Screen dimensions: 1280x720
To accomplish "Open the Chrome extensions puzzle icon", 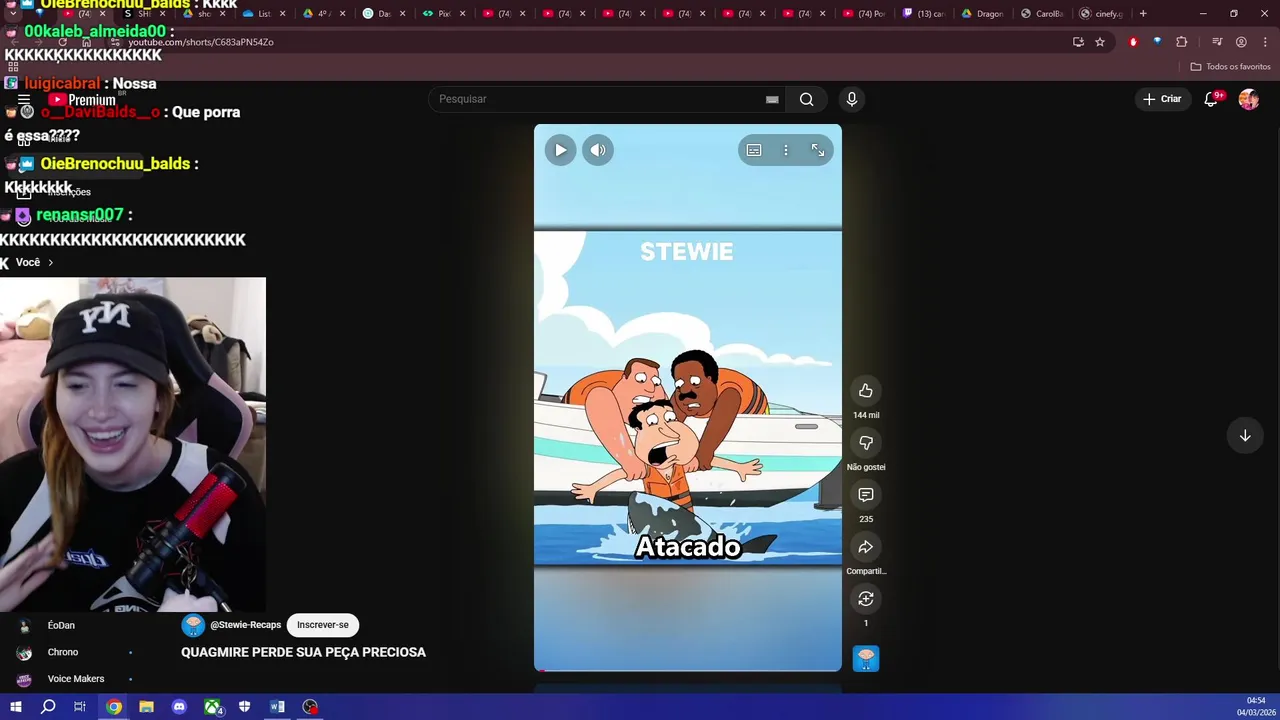I will [1182, 42].
